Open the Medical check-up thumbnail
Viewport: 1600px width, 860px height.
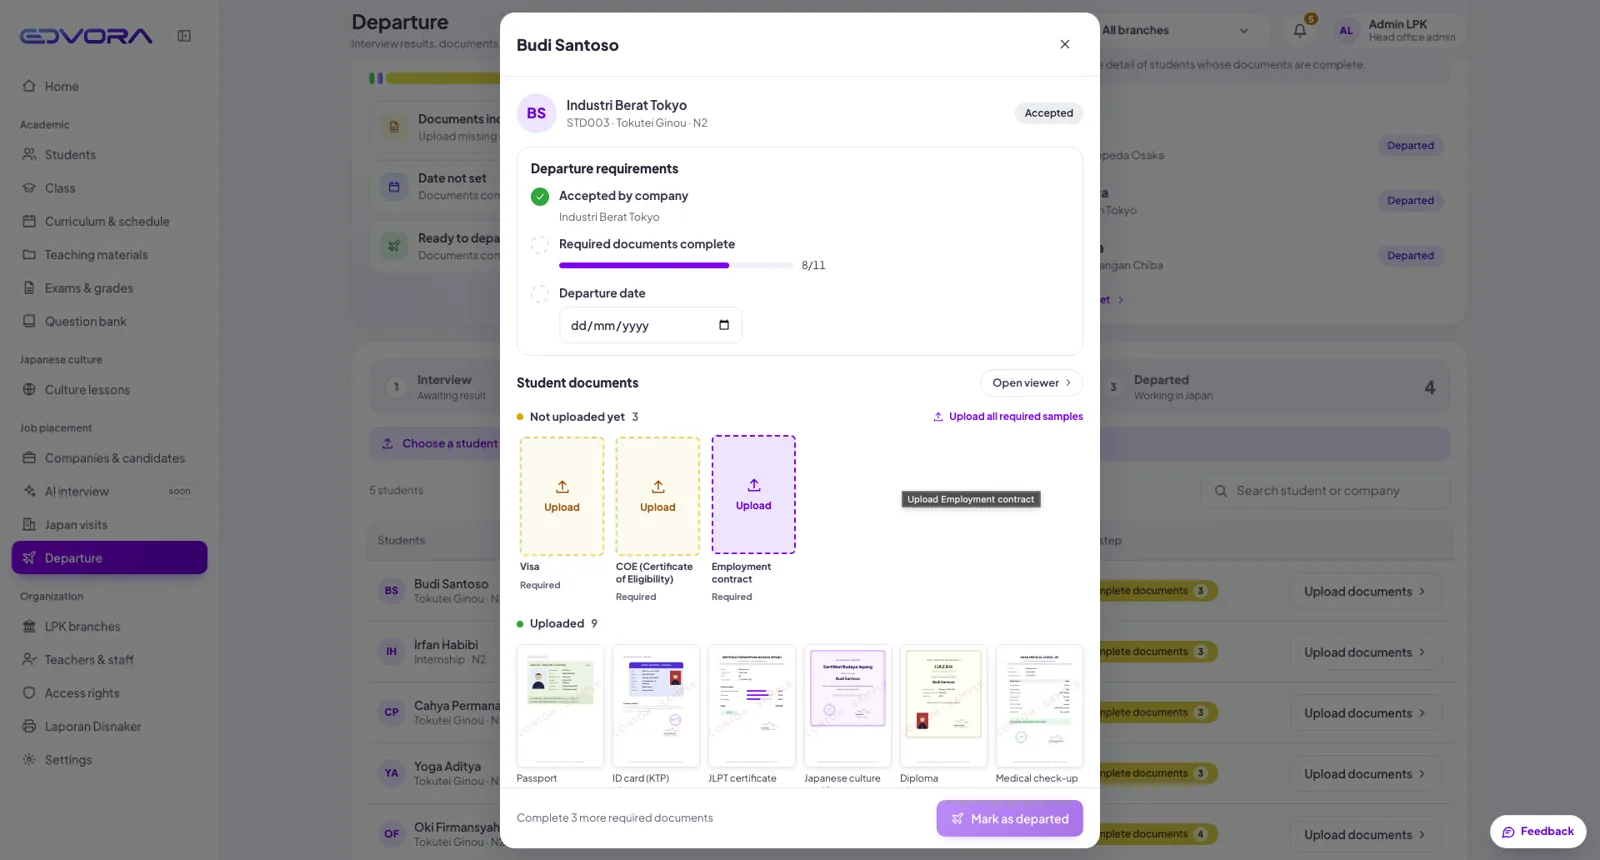1039,706
